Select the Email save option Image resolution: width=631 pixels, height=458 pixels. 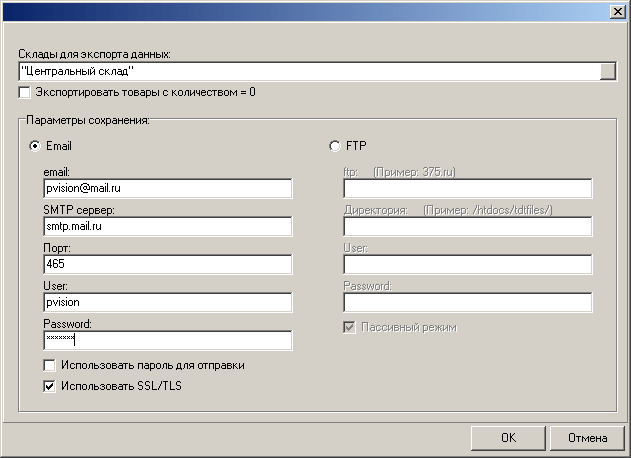37,145
